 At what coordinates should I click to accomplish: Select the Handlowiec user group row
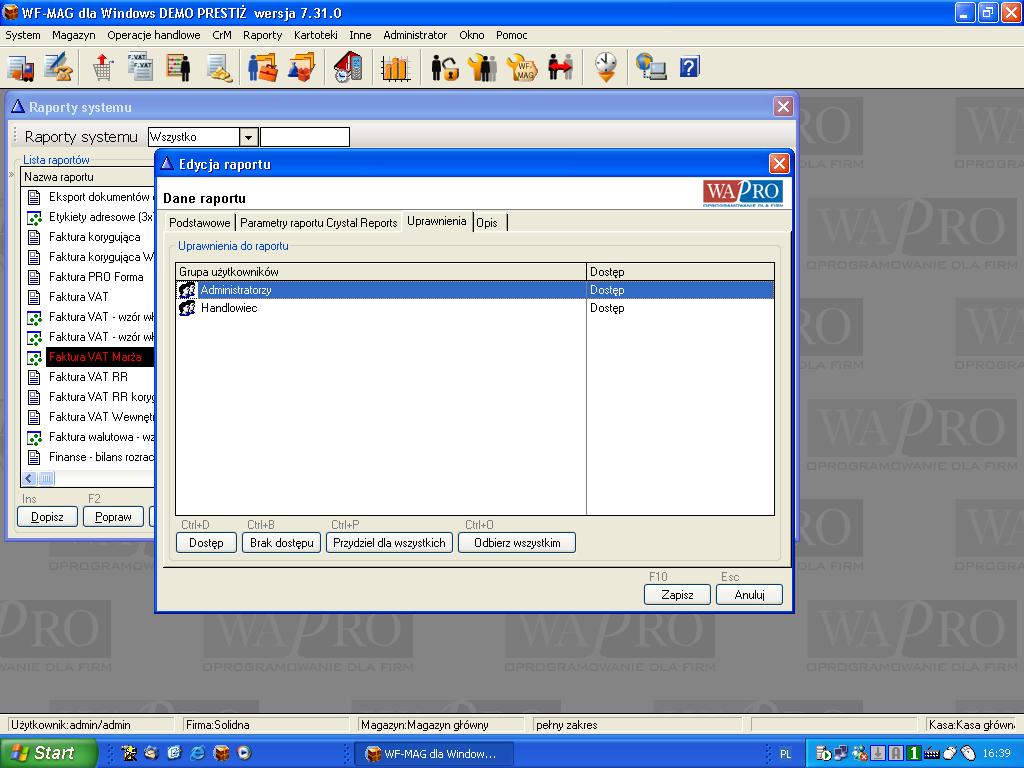pyautogui.click(x=229, y=308)
